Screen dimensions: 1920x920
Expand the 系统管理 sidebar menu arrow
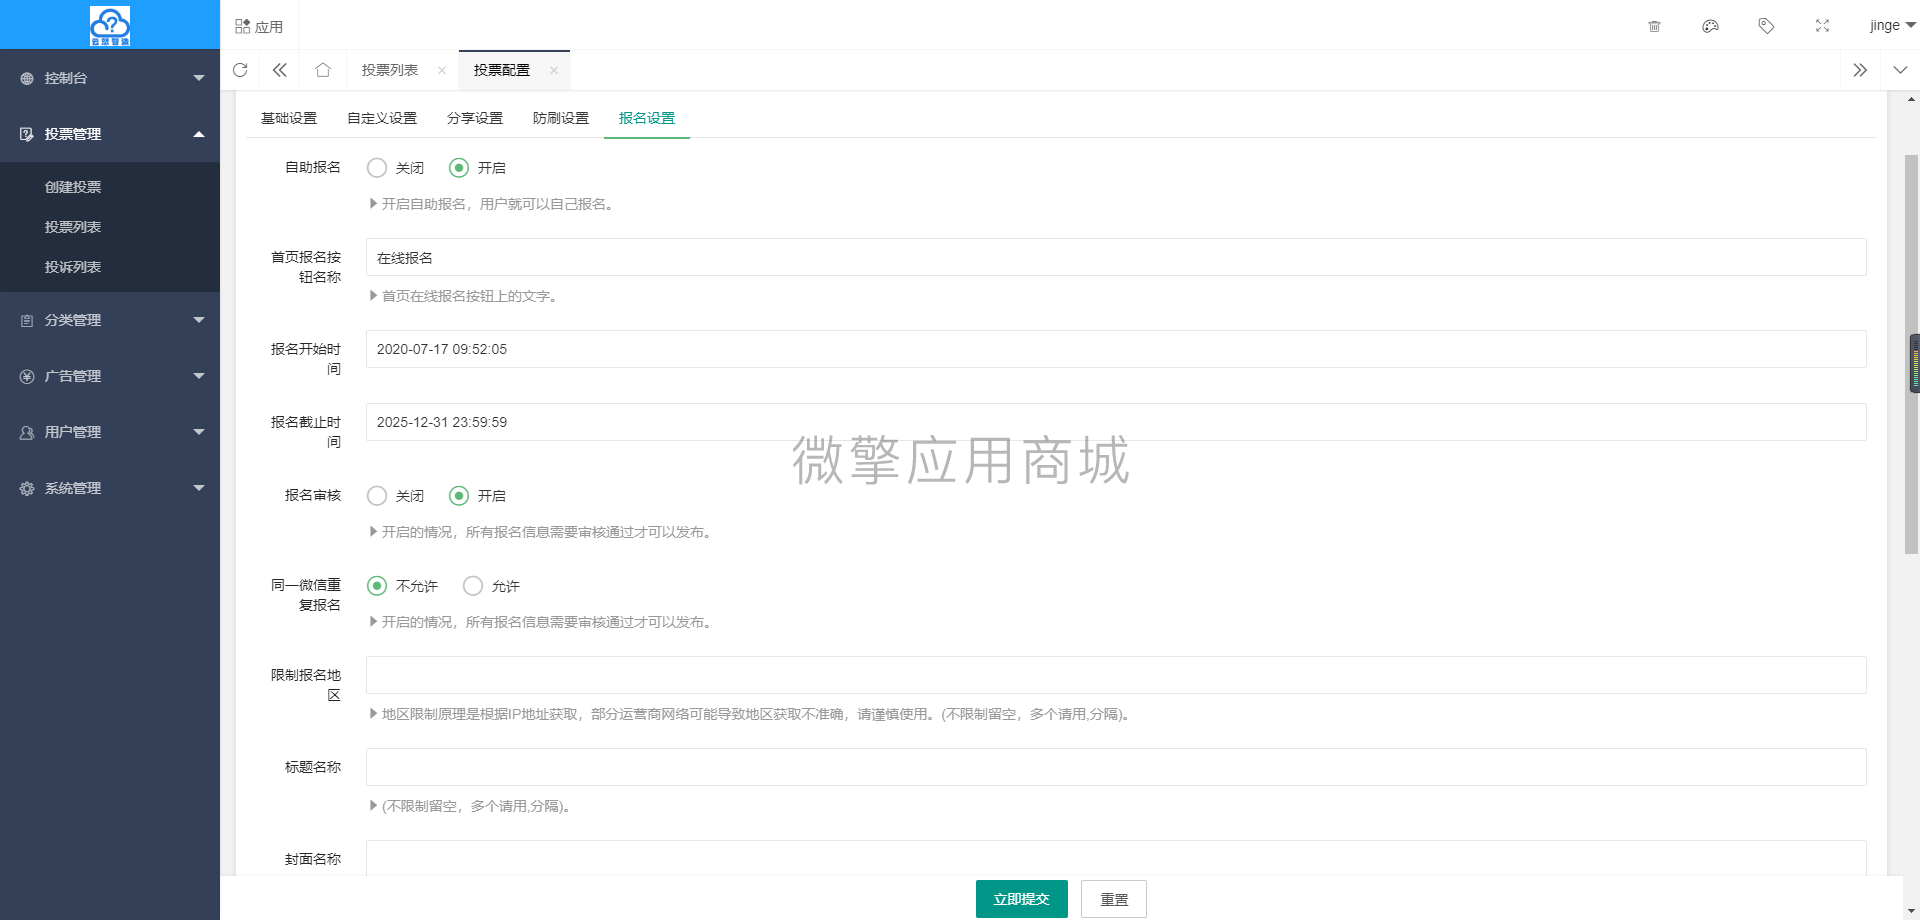pos(199,488)
